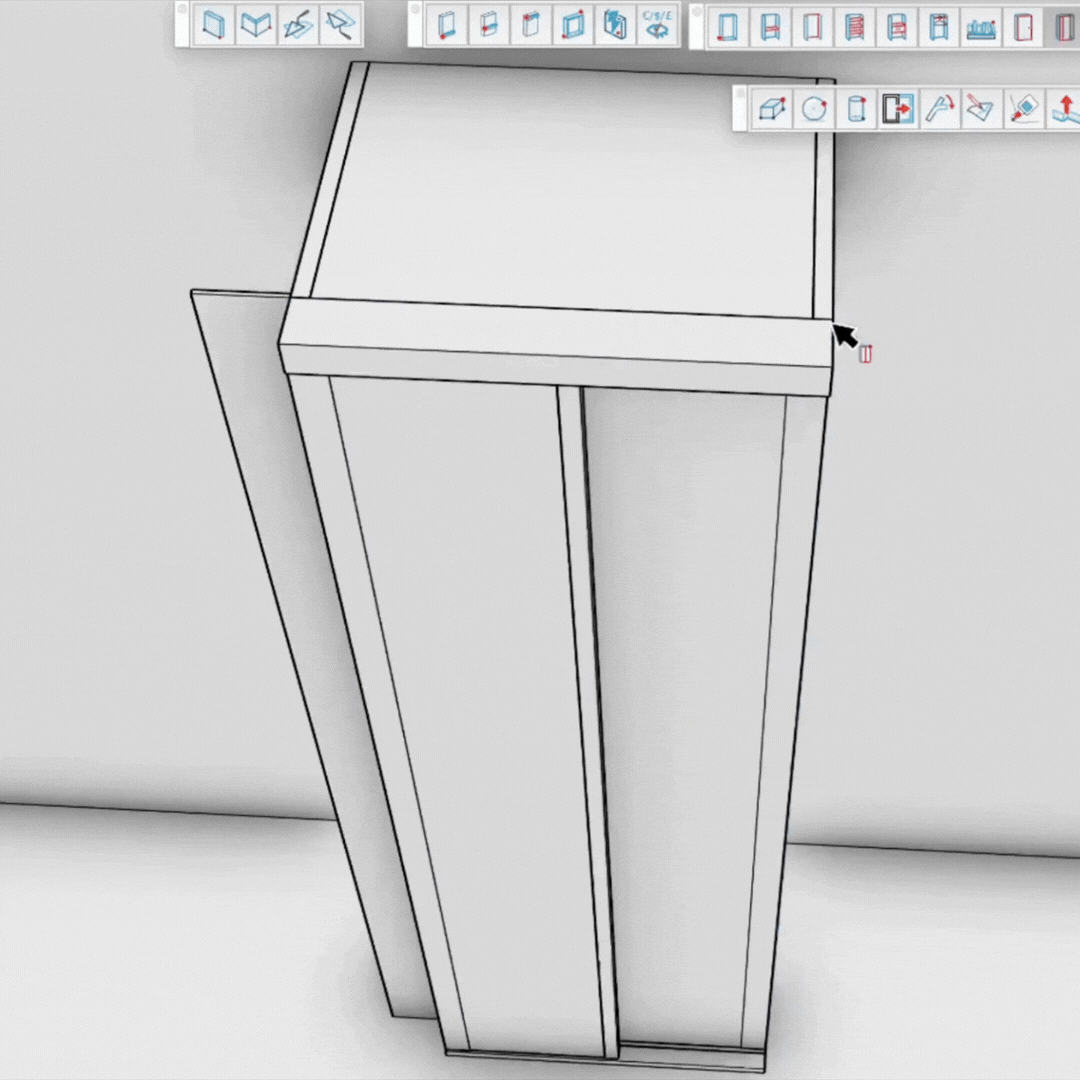
Task: Select the square frame panel tool
Action: click(x=572, y=25)
